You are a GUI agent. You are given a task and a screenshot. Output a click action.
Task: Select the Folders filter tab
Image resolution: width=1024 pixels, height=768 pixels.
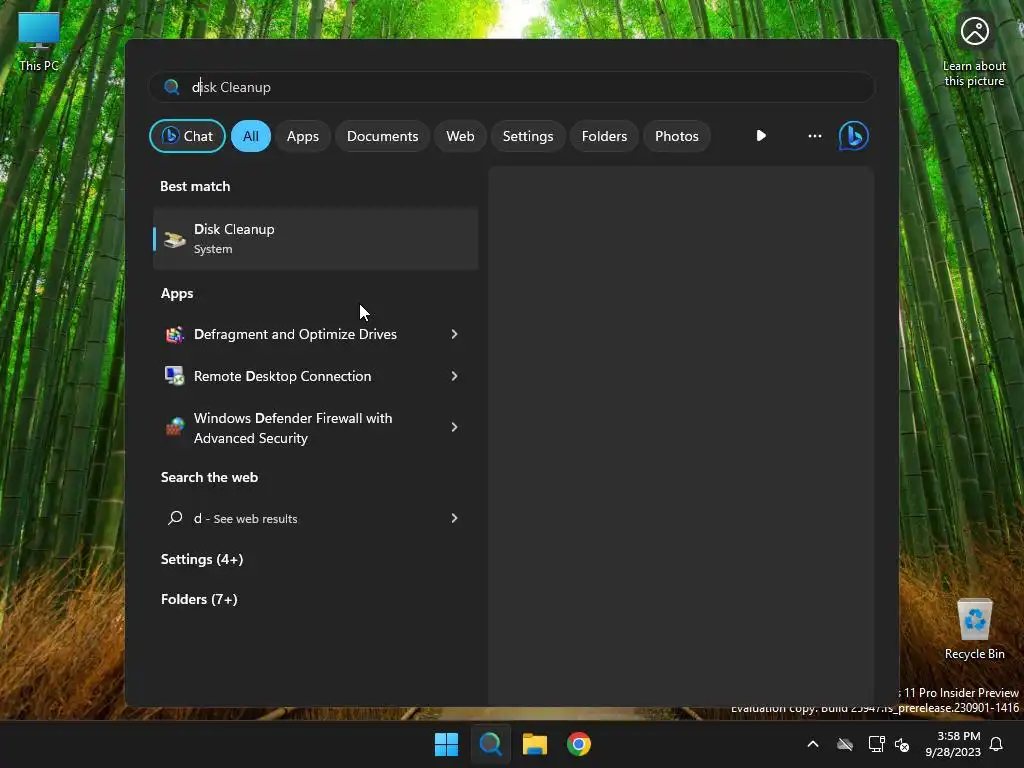[x=604, y=136]
